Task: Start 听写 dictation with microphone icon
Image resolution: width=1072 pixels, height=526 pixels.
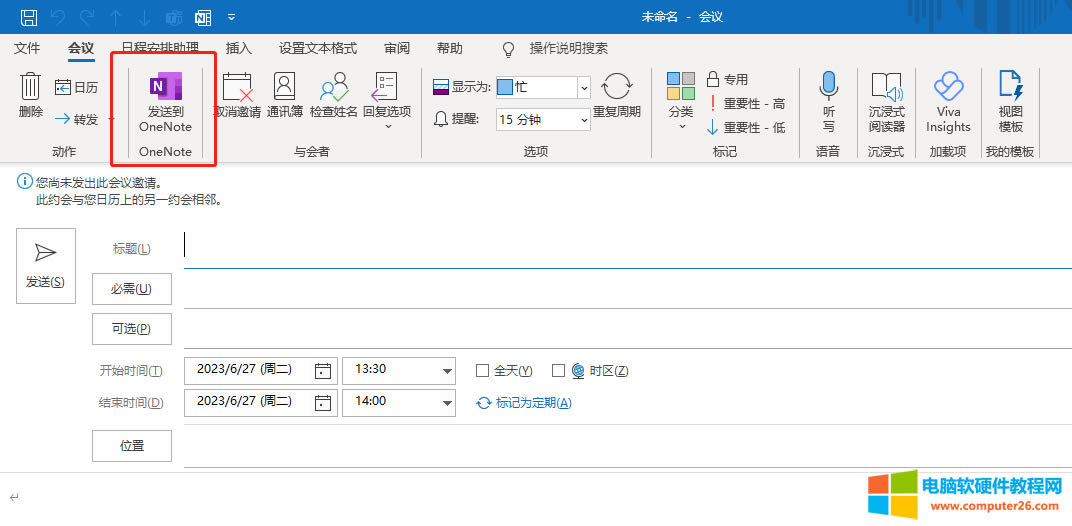Action: [x=828, y=88]
